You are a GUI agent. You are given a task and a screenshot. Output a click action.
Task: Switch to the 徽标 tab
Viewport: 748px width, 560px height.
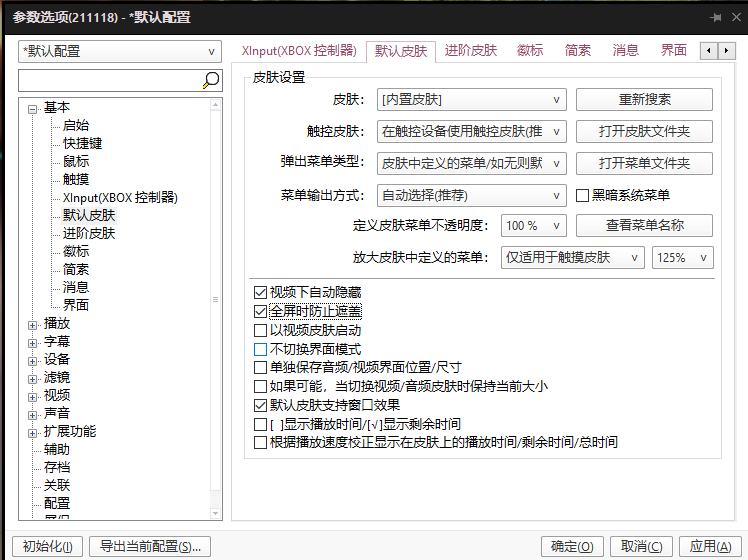[x=530, y=51]
